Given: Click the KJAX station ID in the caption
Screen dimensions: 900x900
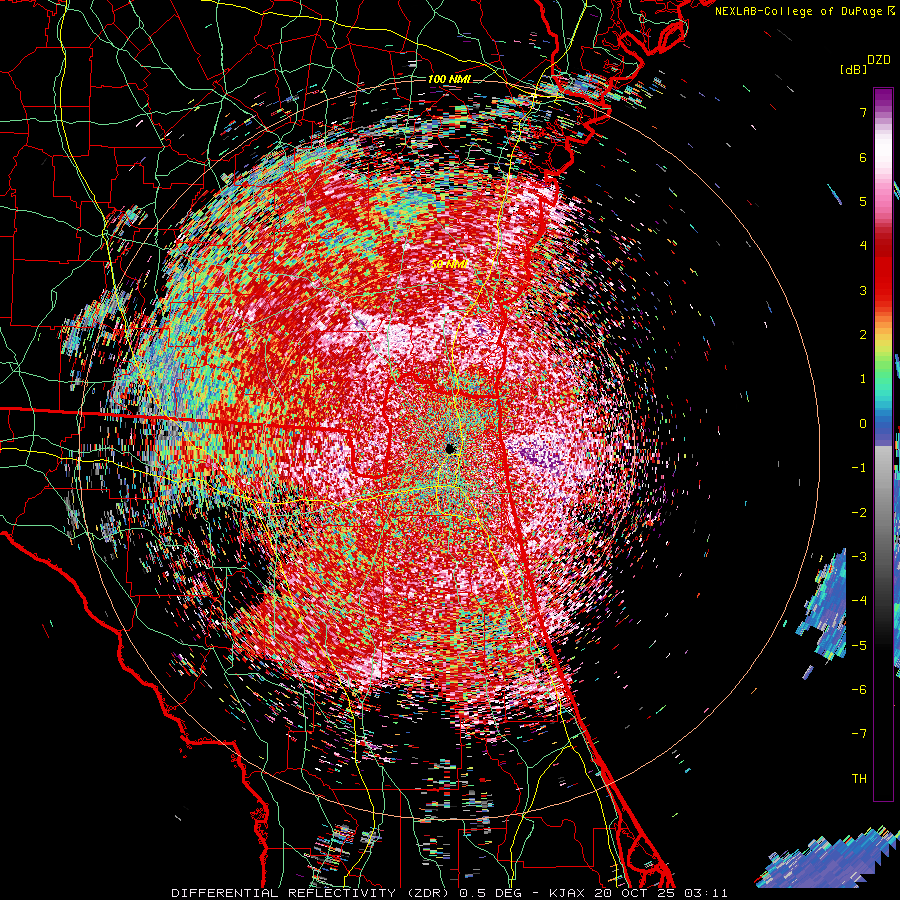Looking at the screenshot, I should point(567,893).
